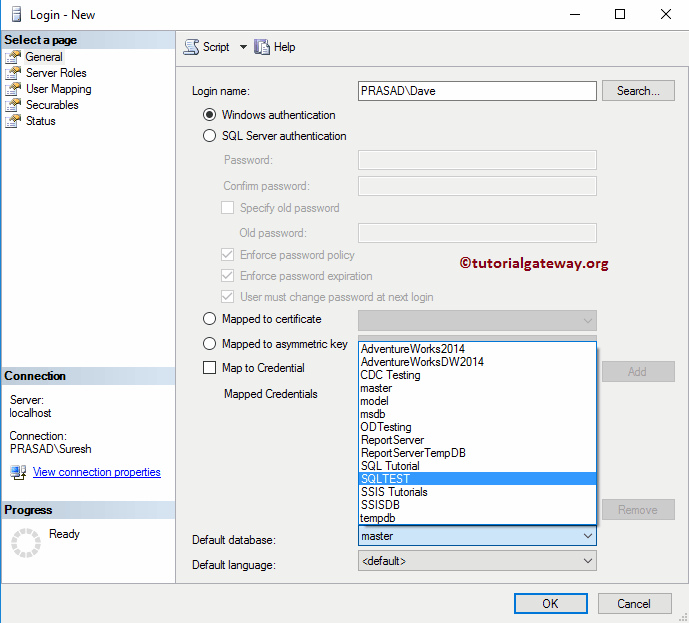Choose SQL Tutorial database
The height and width of the screenshot is (623, 689).
point(477,466)
